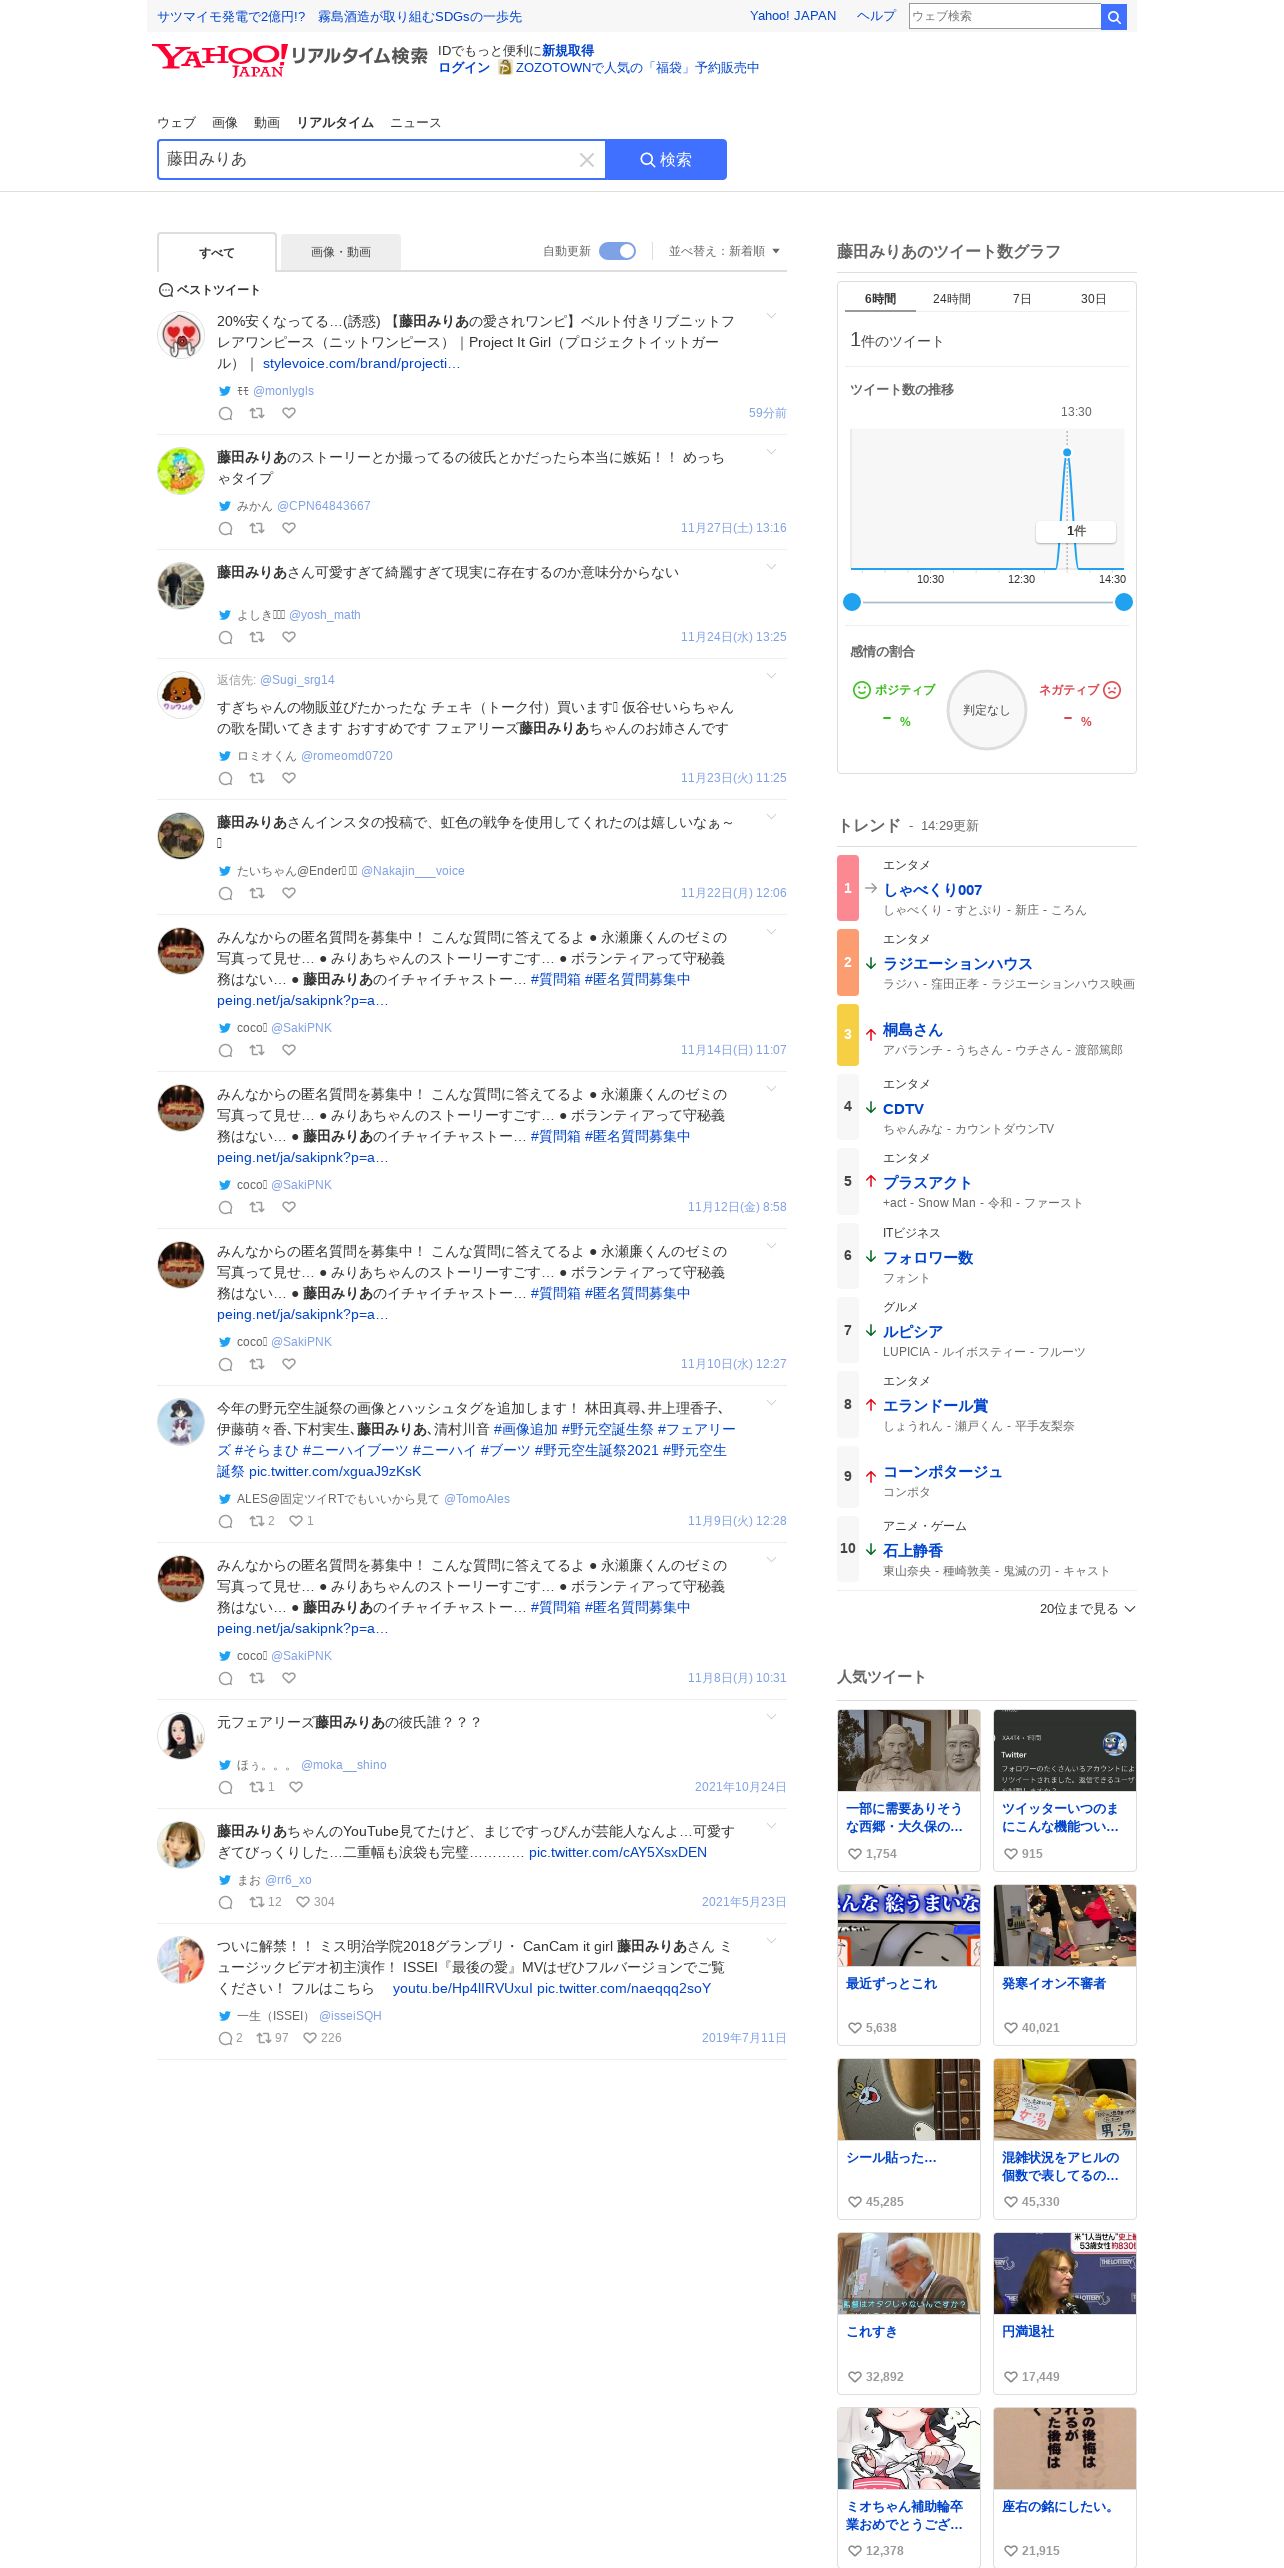Click the positive sentiment smiley icon
This screenshot has width=1284, height=2568.
[861, 690]
